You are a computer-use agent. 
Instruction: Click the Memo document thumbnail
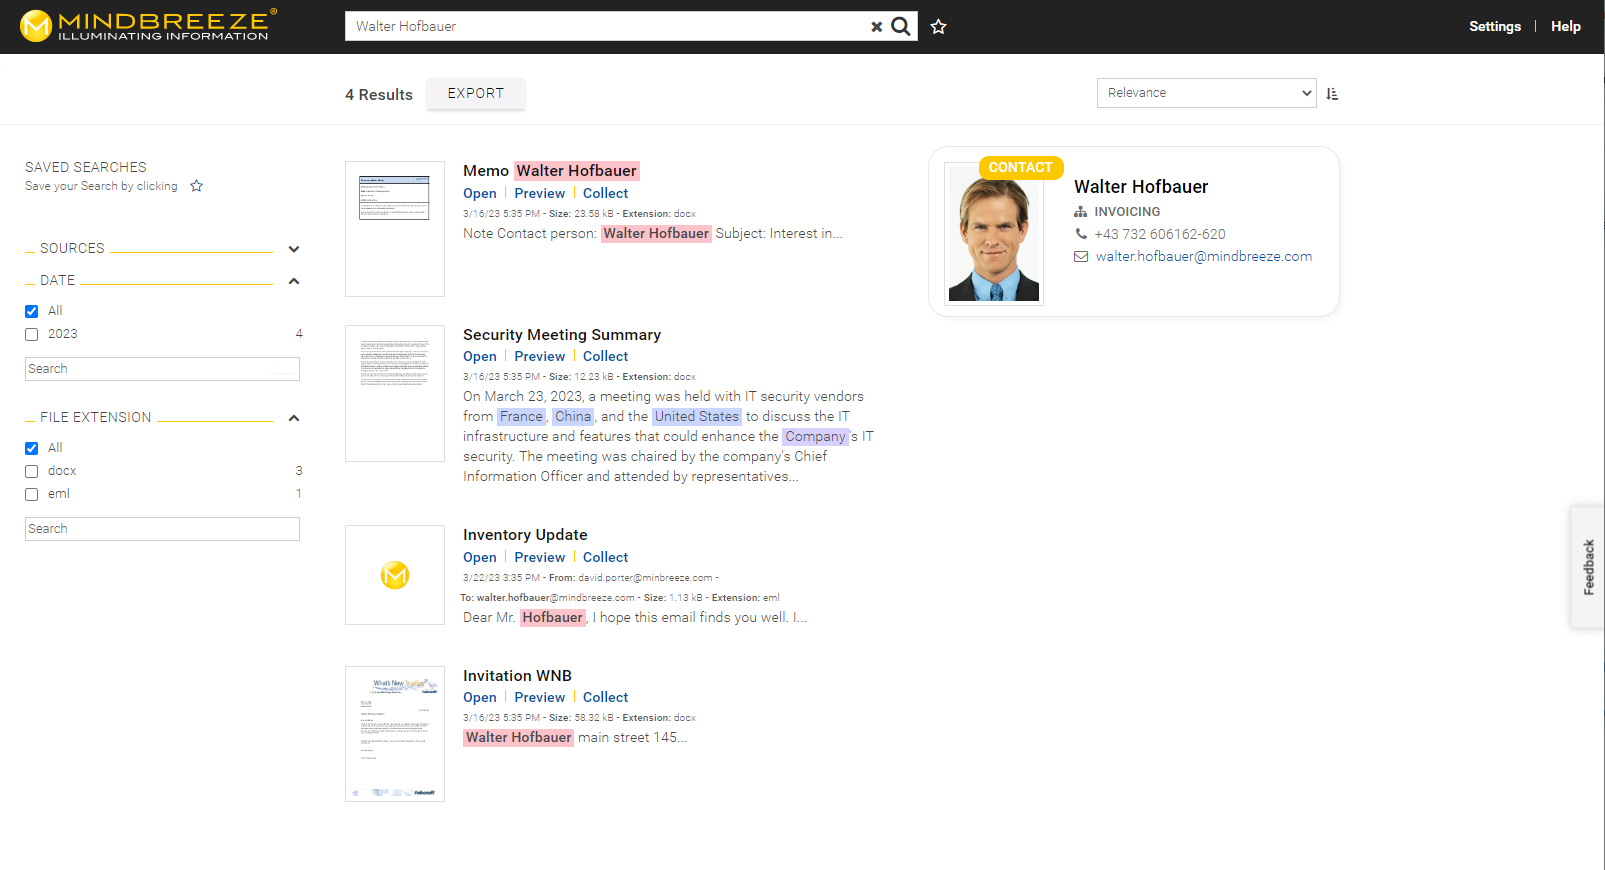tap(395, 229)
